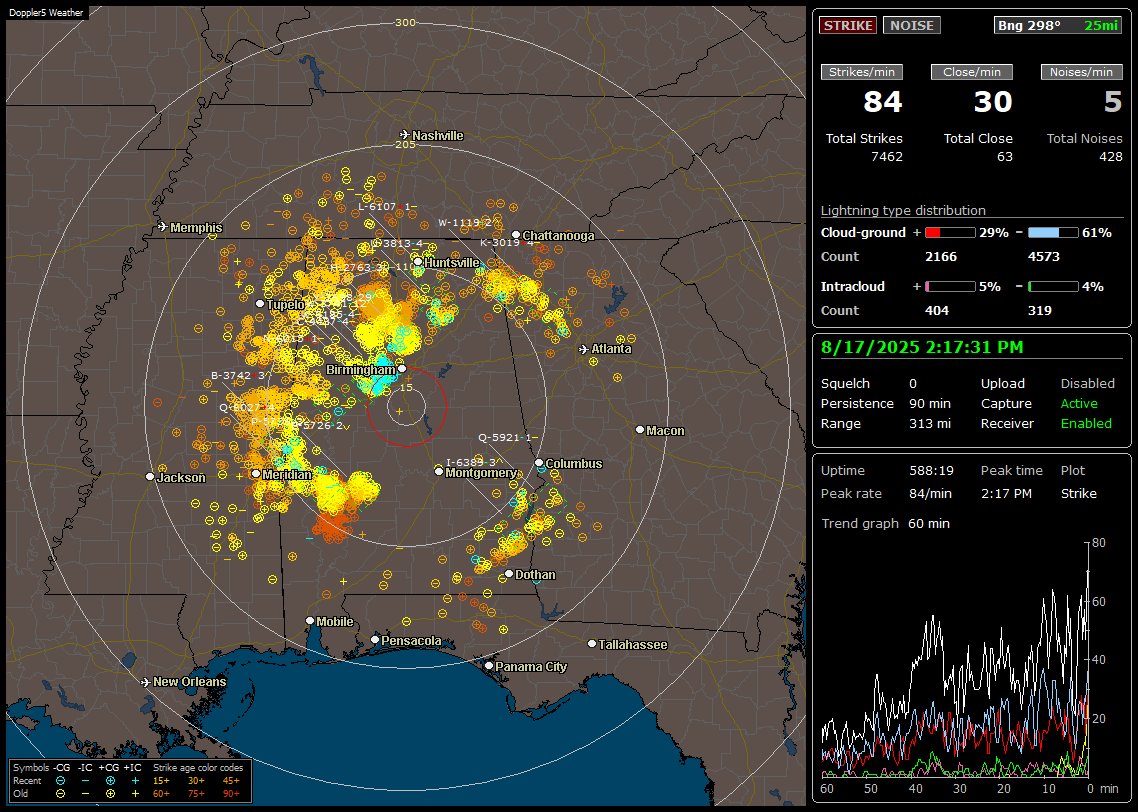Click the Recent +CG cyan legend symbol
Image resolution: width=1138 pixels, height=812 pixels.
coord(110,781)
